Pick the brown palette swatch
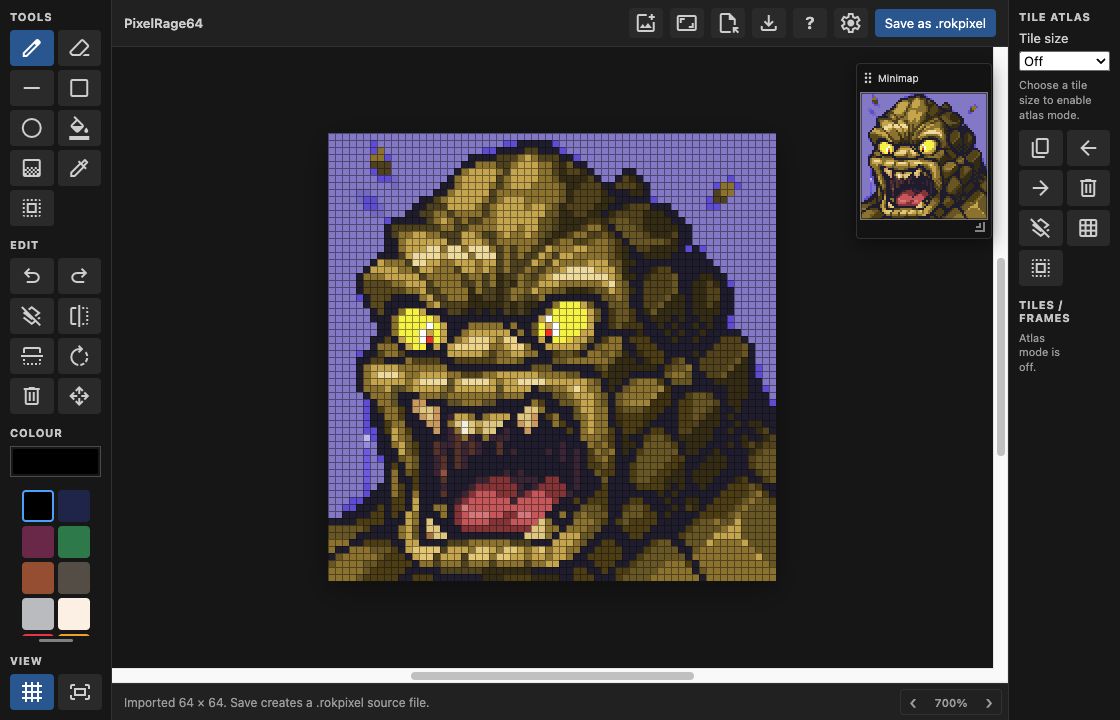The image size is (1120, 720). click(38, 578)
